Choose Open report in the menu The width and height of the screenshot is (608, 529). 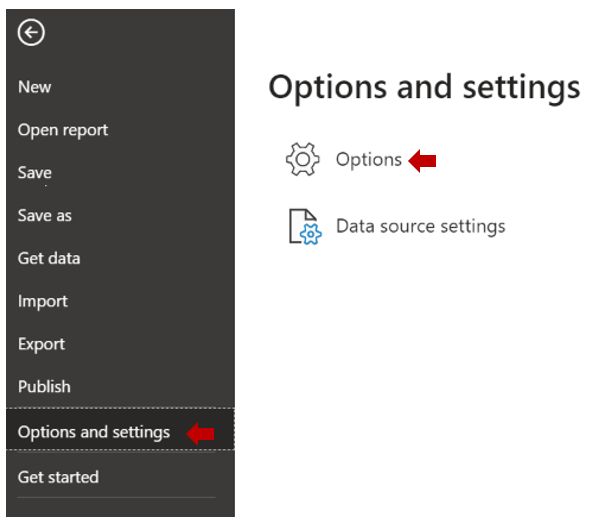63,130
